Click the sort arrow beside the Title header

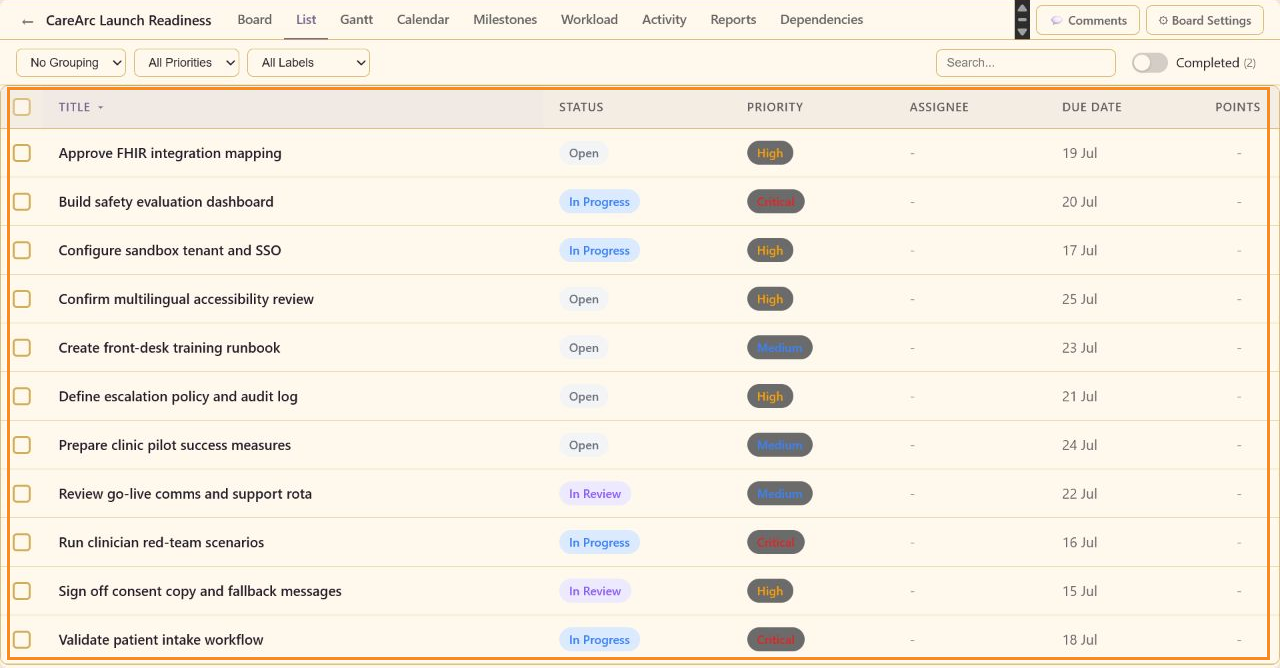(100, 107)
